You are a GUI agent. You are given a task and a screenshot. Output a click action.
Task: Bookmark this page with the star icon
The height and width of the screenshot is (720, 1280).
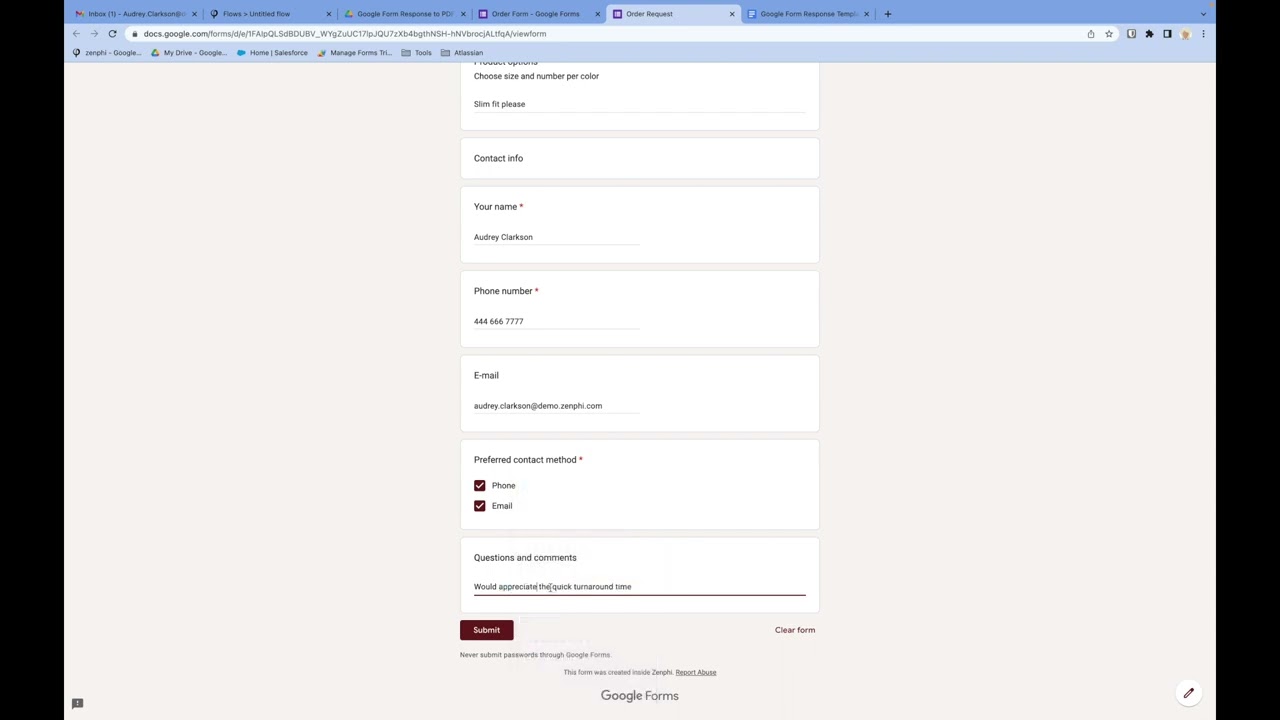(1109, 34)
